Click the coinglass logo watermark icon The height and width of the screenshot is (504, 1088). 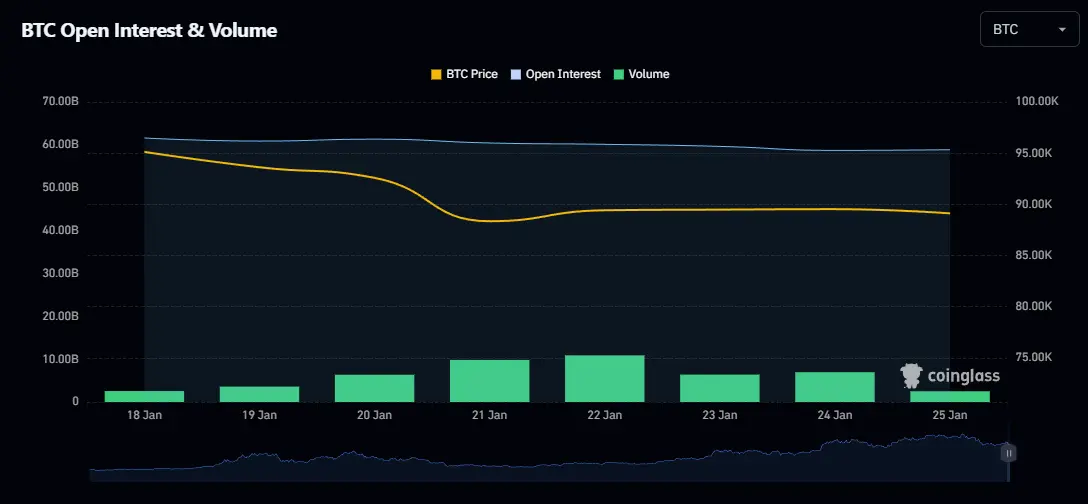911,375
